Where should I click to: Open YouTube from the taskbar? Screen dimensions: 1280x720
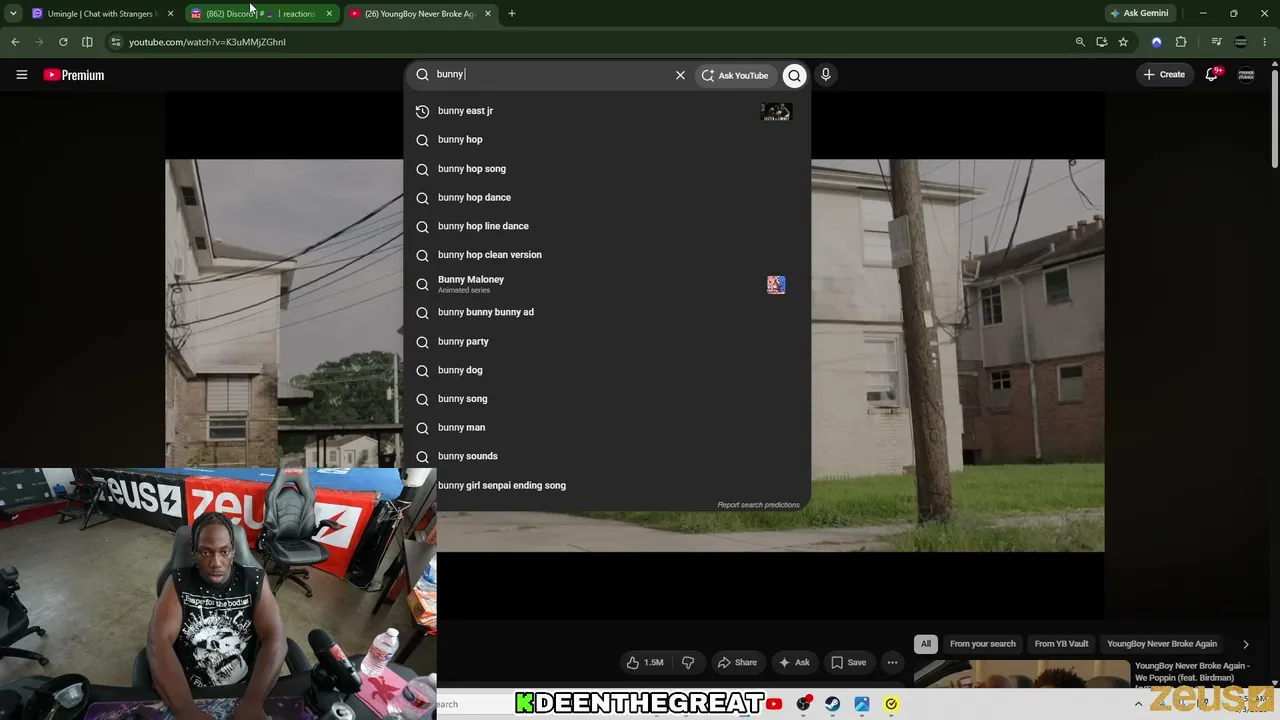[x=774, y=704]
